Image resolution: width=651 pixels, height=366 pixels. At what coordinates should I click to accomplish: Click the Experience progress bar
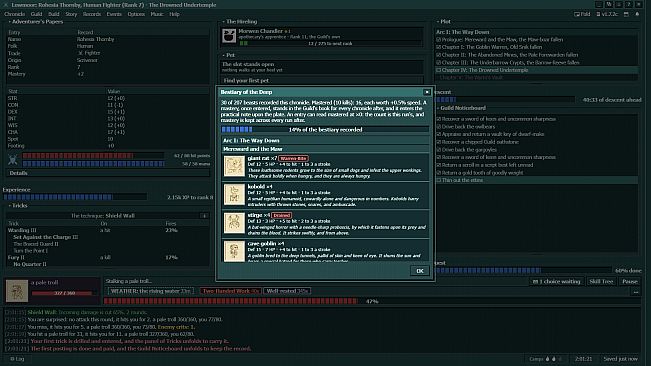click(75, 197)
